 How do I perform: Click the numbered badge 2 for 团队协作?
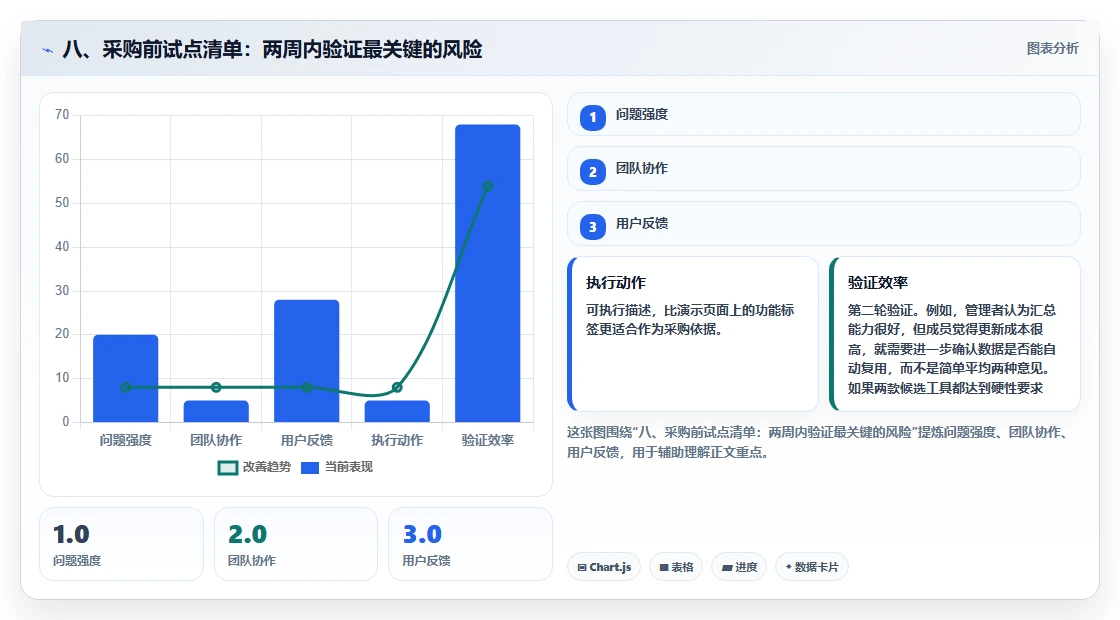[592, 171]
